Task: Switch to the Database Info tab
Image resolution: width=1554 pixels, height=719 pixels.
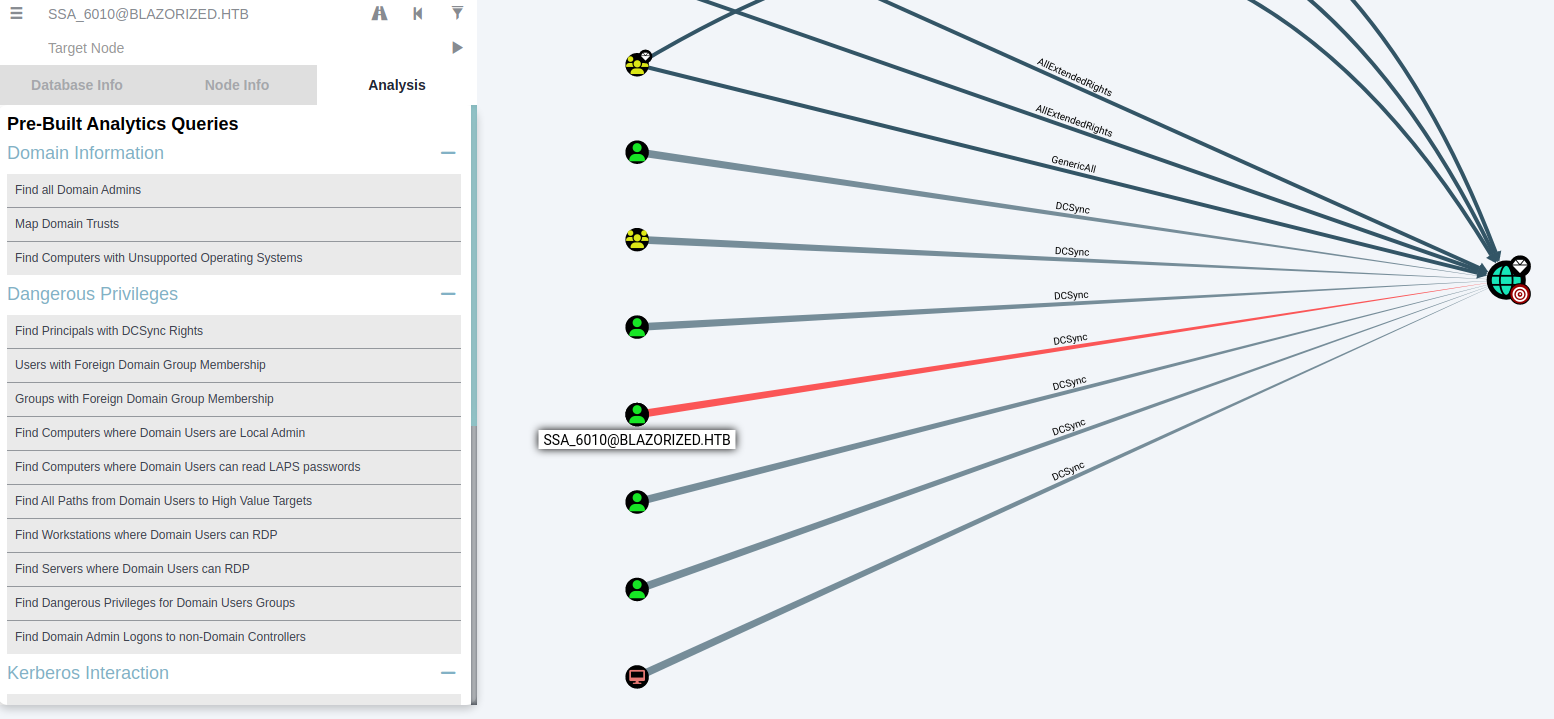Action: click(77, 85)
